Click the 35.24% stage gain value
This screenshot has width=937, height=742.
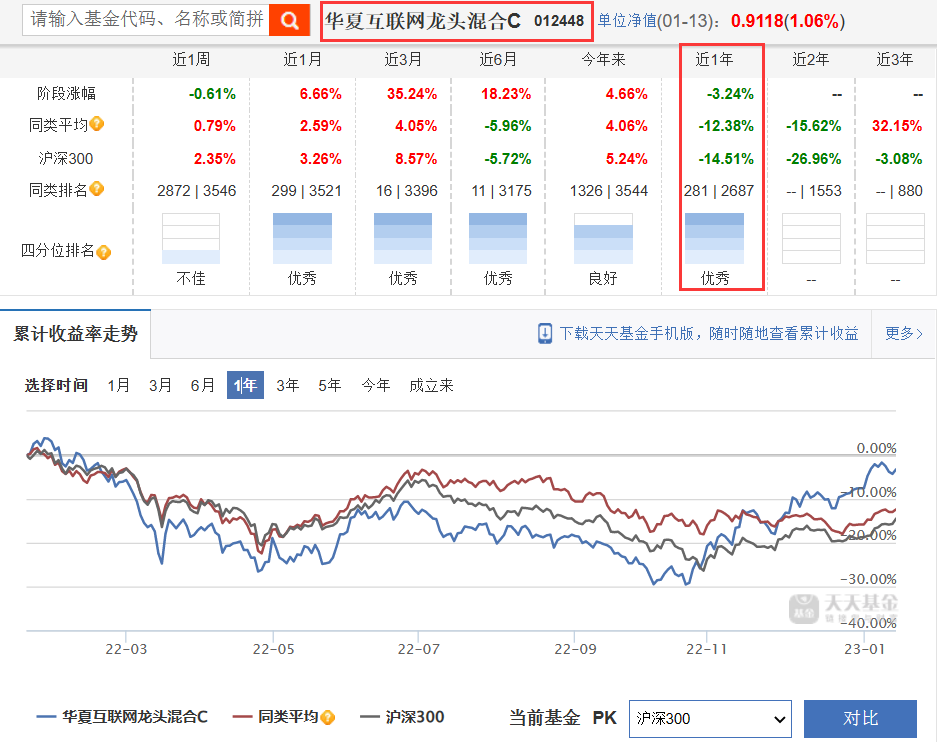point(412,94)
